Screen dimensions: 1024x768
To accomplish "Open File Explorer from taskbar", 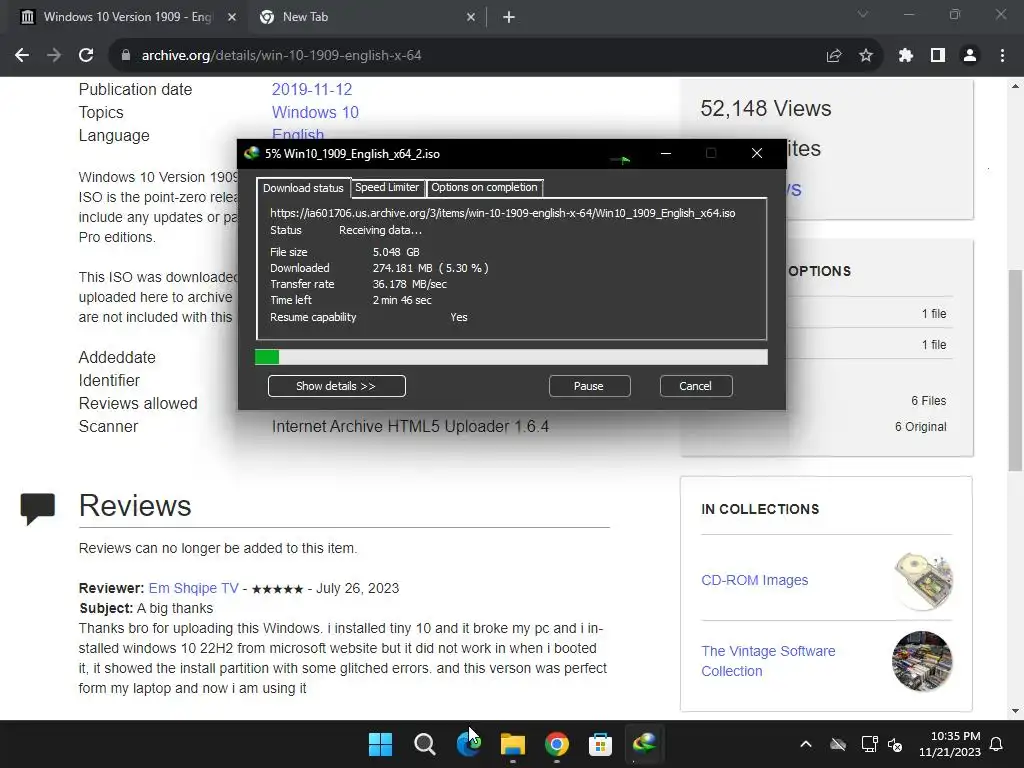I will click(x=513, y=744).
